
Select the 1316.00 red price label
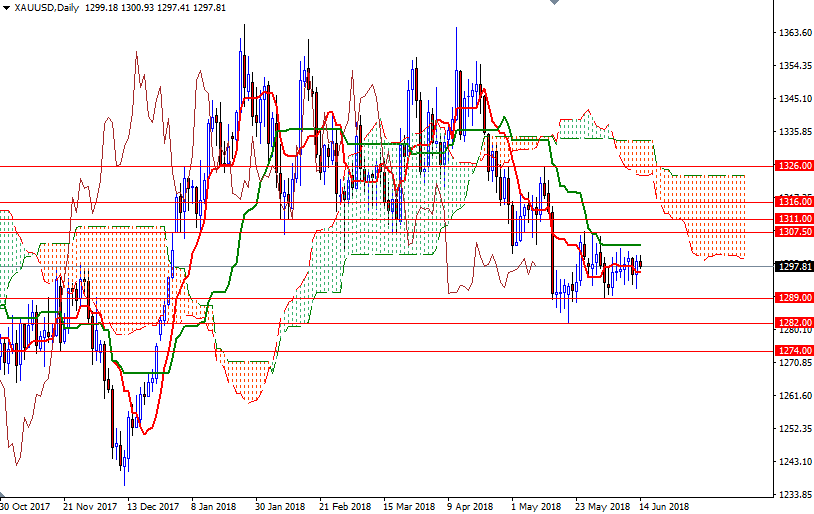click(x=794, y=201)
